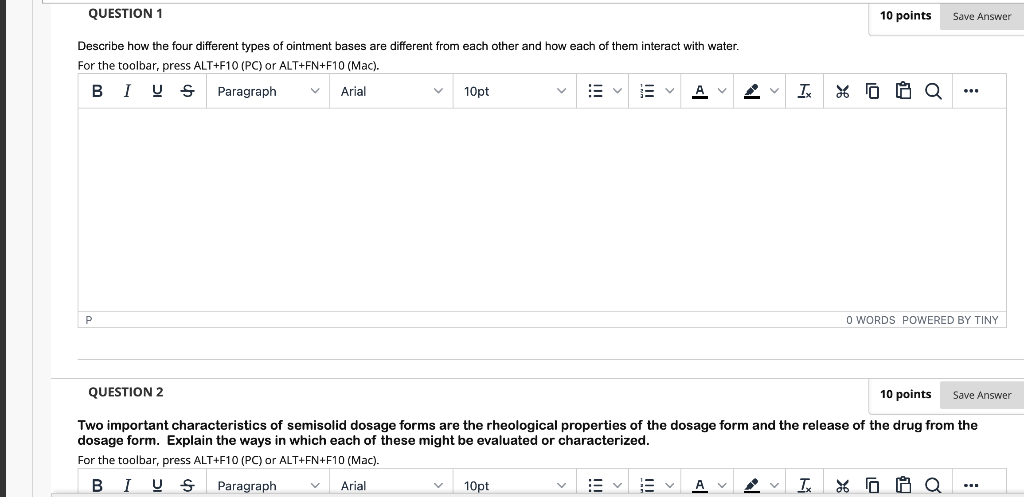Screen dimensions: 1024x497
Task: Apply text color in Question 2 toolbar
Action: (699, 486)
